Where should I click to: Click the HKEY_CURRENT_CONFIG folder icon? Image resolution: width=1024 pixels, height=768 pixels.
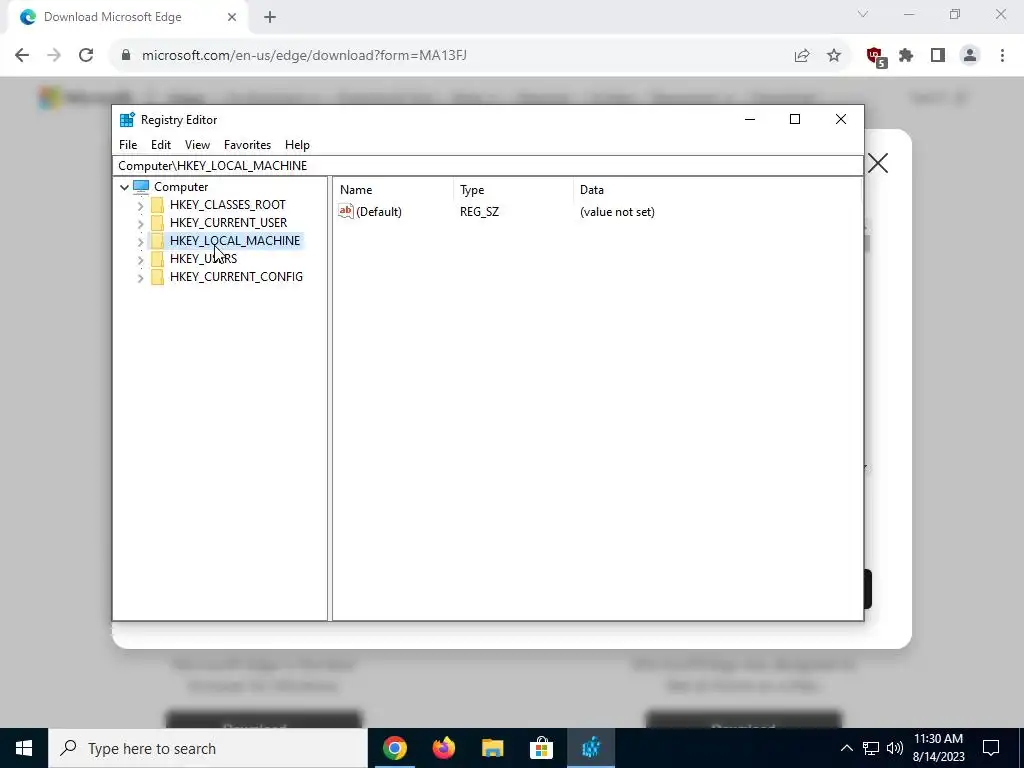click(157, 277)
